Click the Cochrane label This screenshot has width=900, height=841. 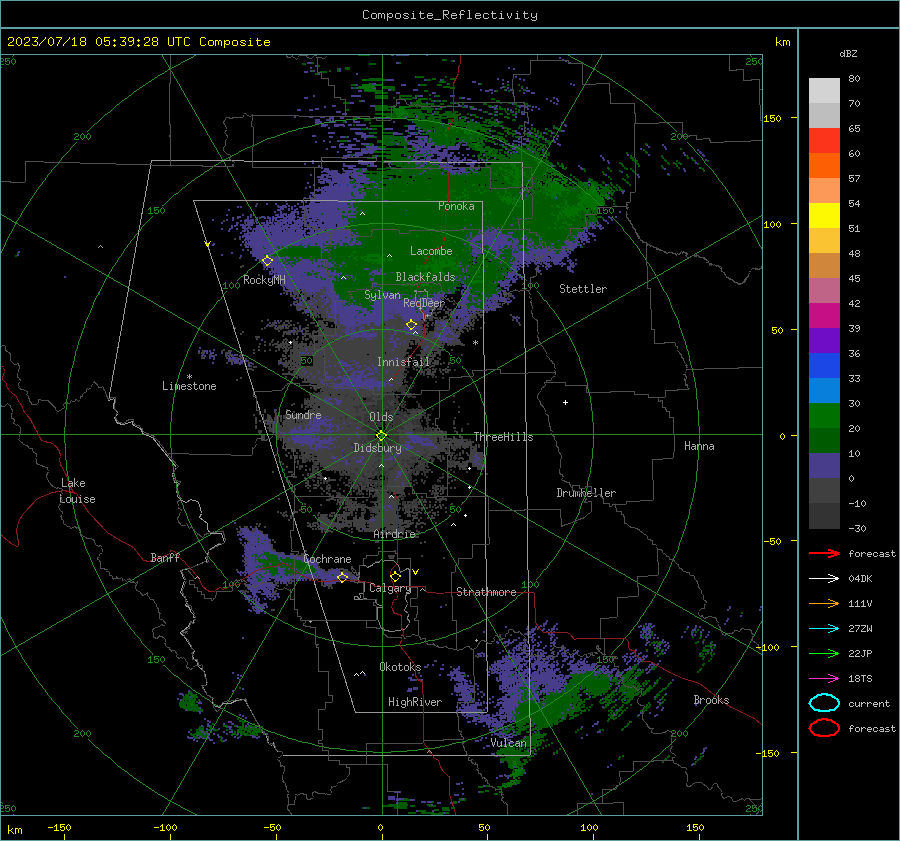(x=327, y=559)
